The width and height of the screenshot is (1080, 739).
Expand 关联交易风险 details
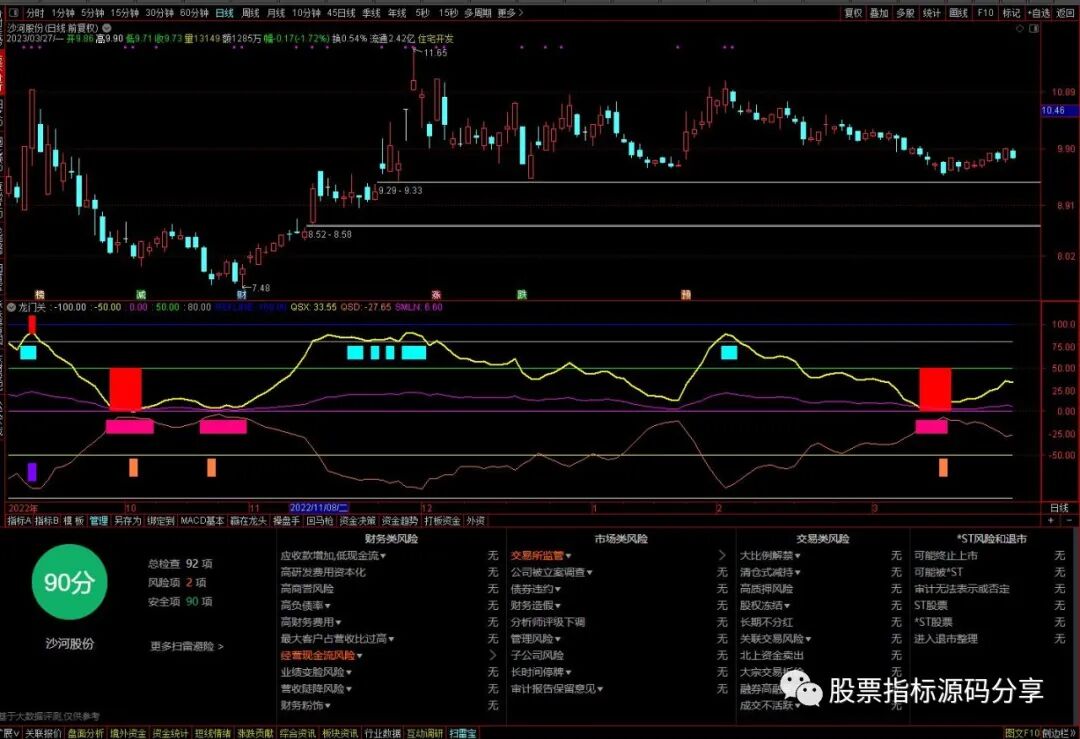tap(776, 638)
